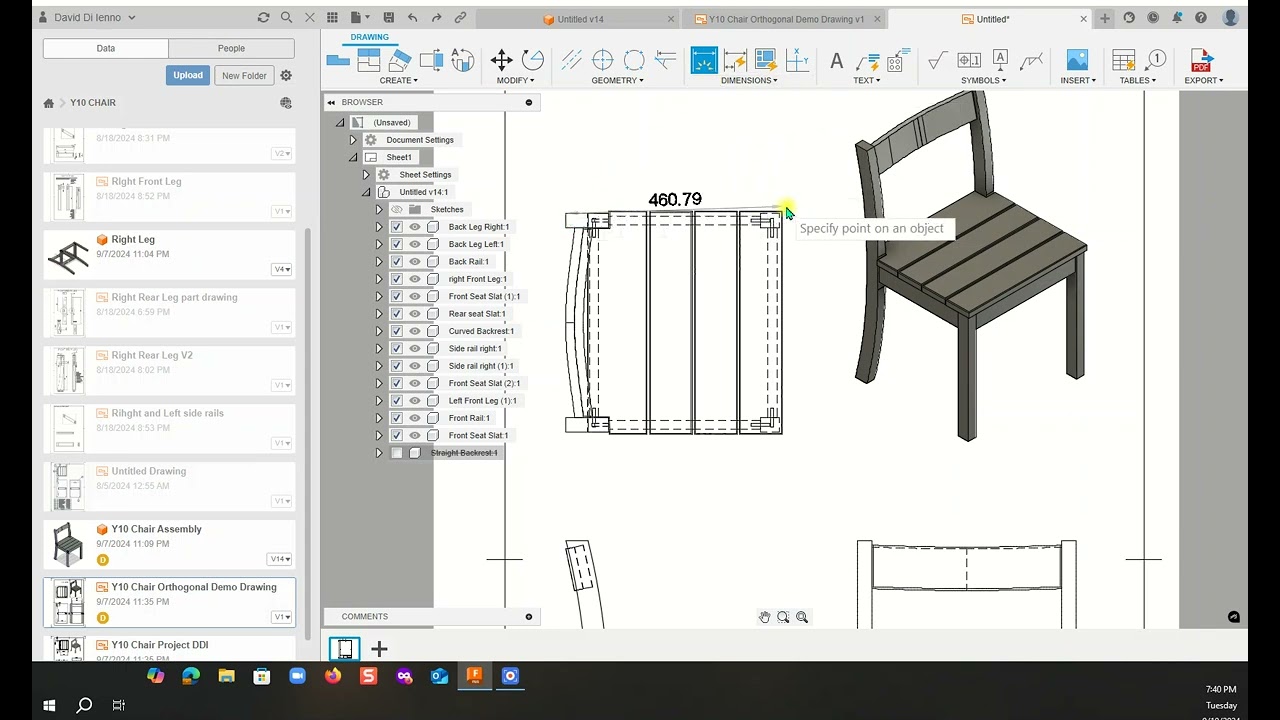Uncheck the Curved Backrest:1 checkbox

[x=397, y=331]
